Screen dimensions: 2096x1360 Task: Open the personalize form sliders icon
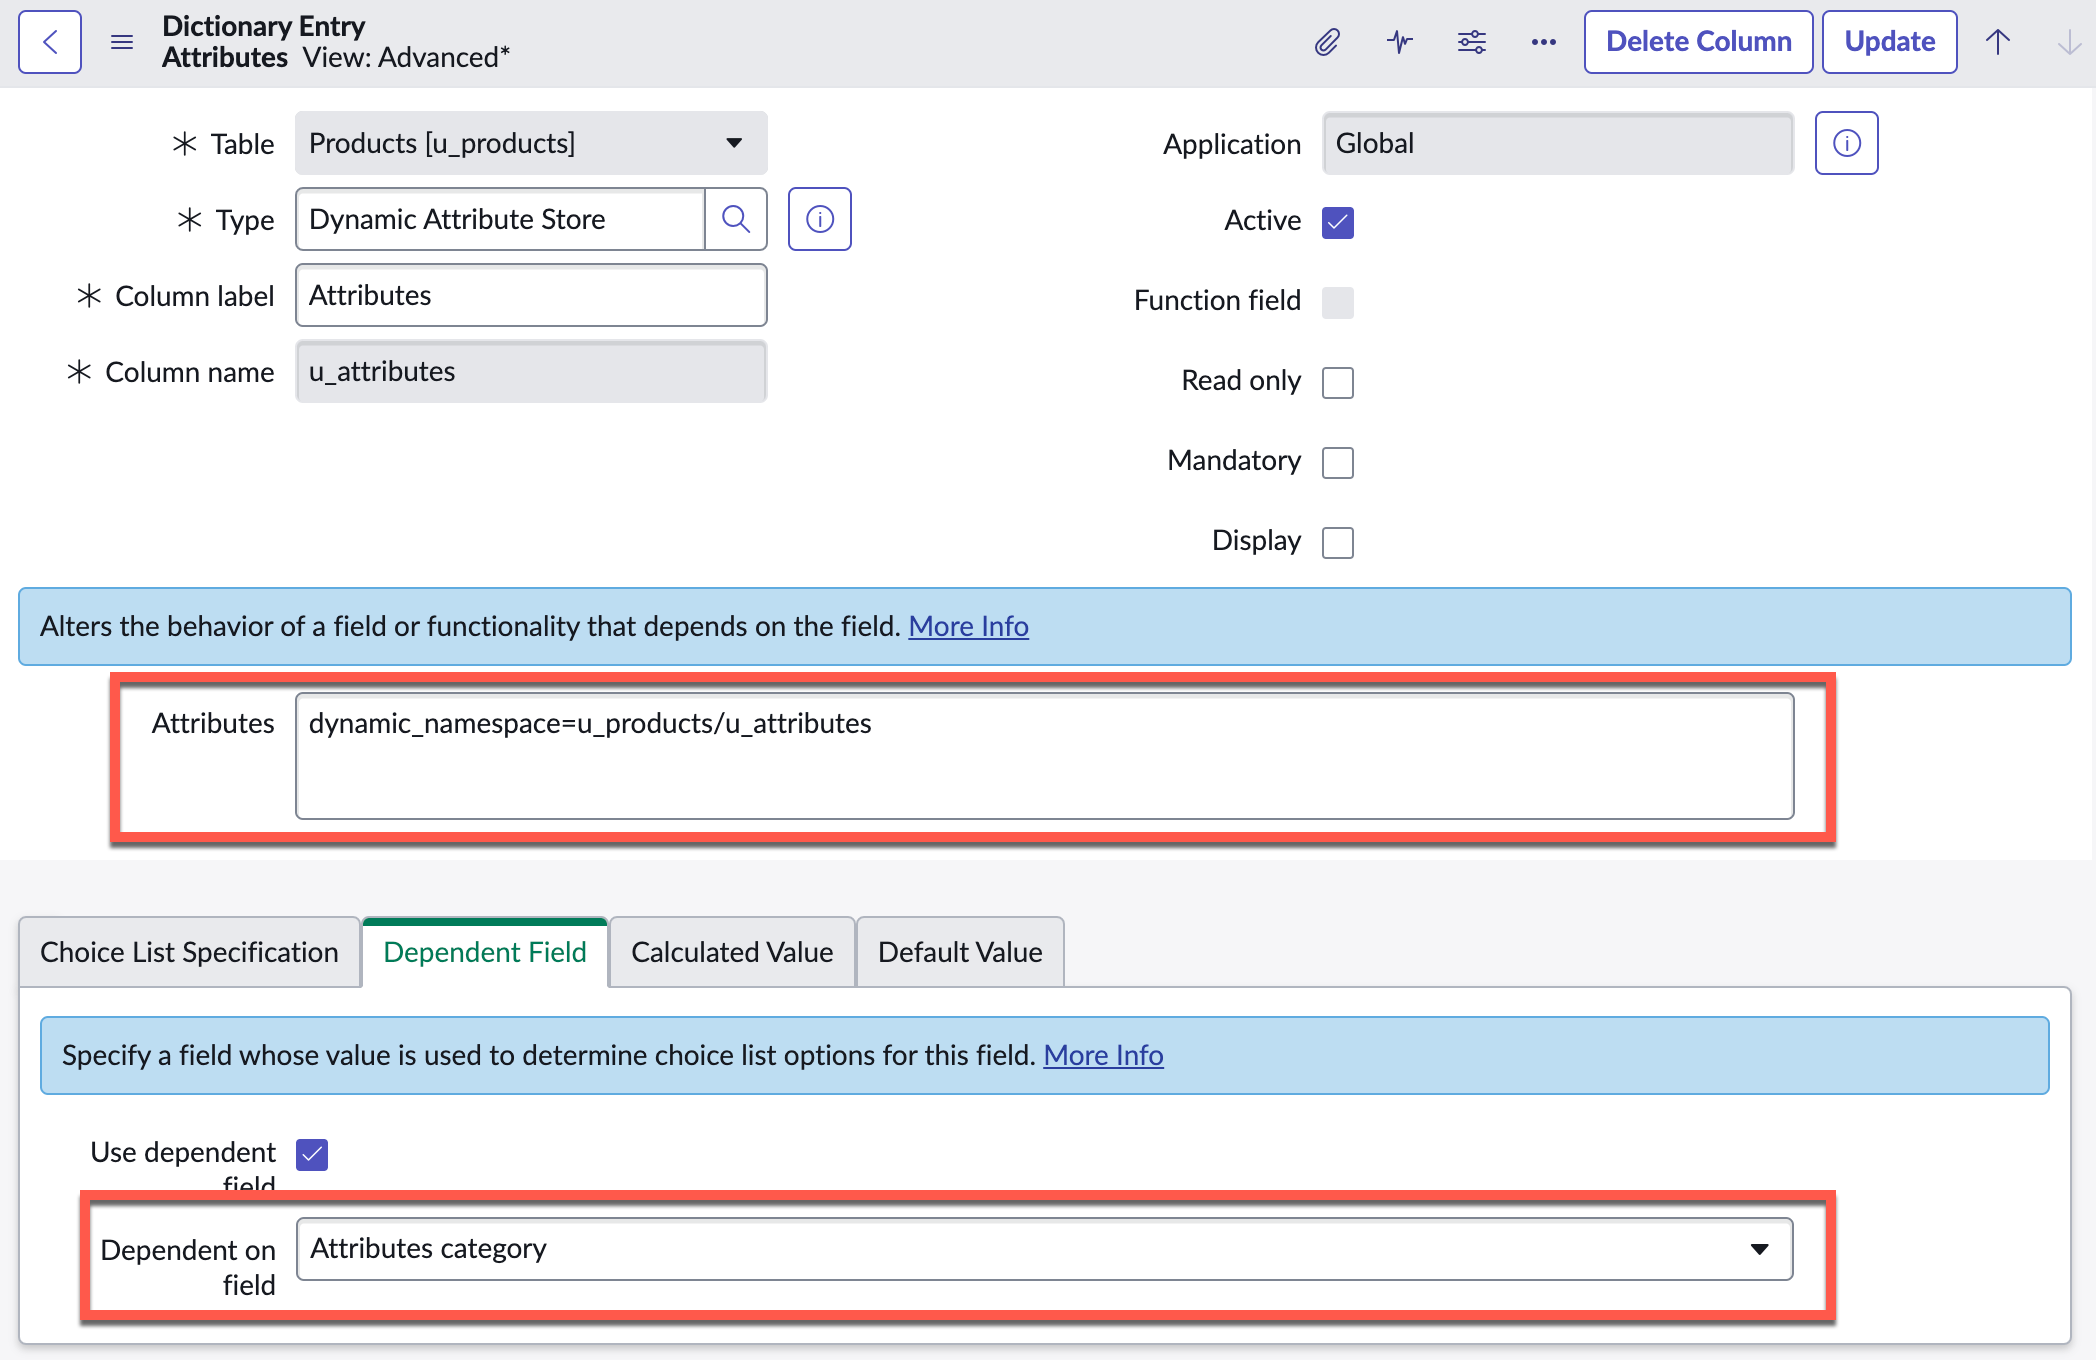coord(1472,42)
